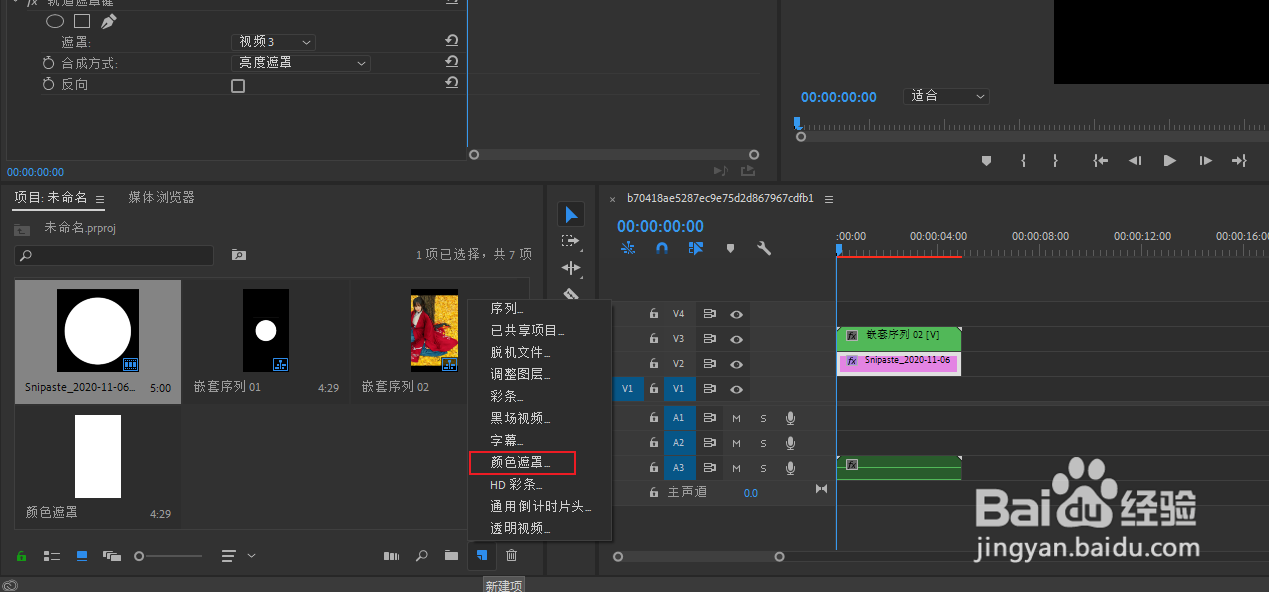This screenshot has height=592, width=1269.
Task: Step forward one frame
Action: coord(1206,160)
